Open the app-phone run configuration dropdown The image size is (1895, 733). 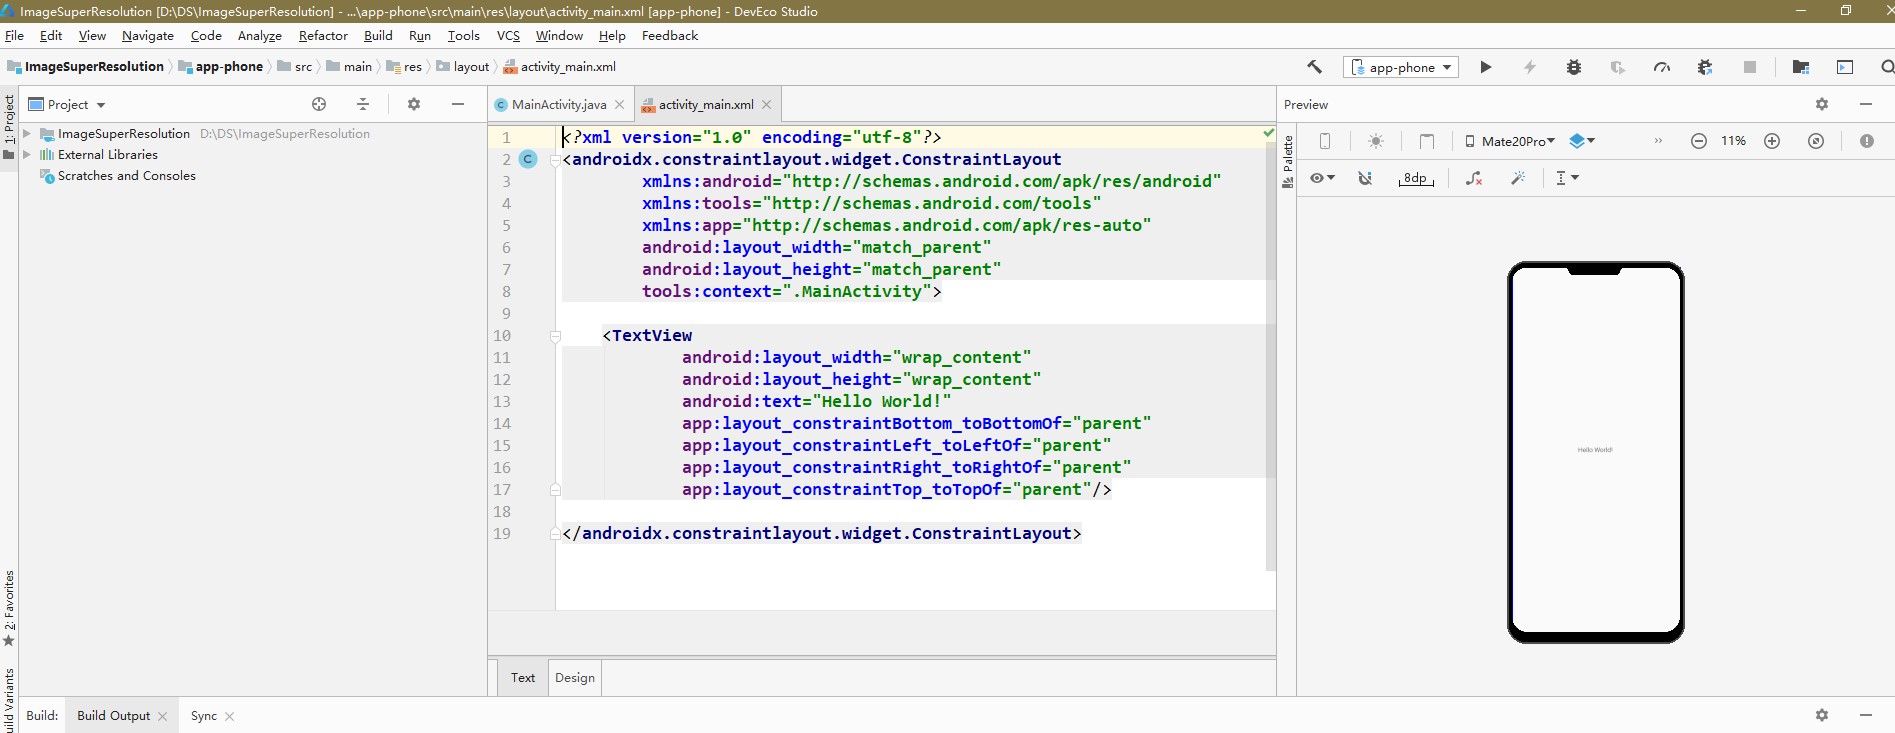tap(1401, 67)
